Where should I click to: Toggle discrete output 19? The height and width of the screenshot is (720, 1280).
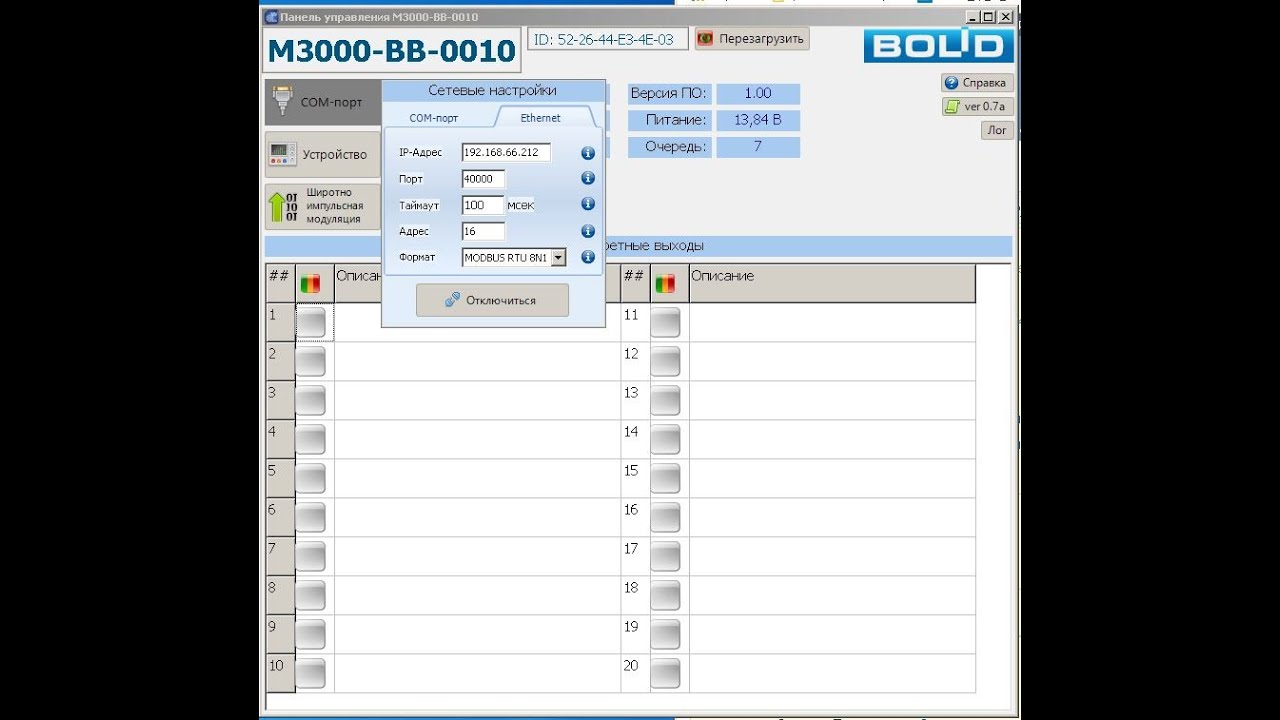coord(665,634)
